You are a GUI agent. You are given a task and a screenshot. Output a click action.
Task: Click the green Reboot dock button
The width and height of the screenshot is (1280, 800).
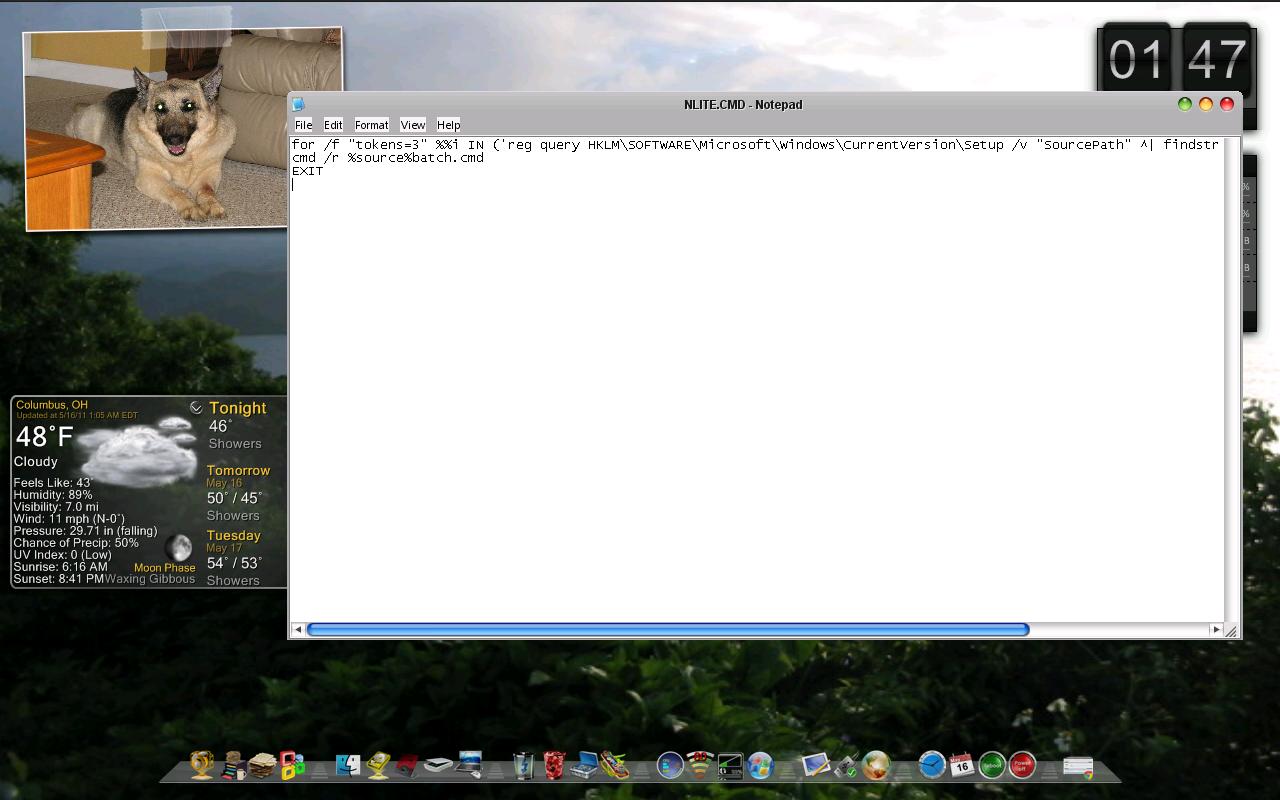(992, 766)
